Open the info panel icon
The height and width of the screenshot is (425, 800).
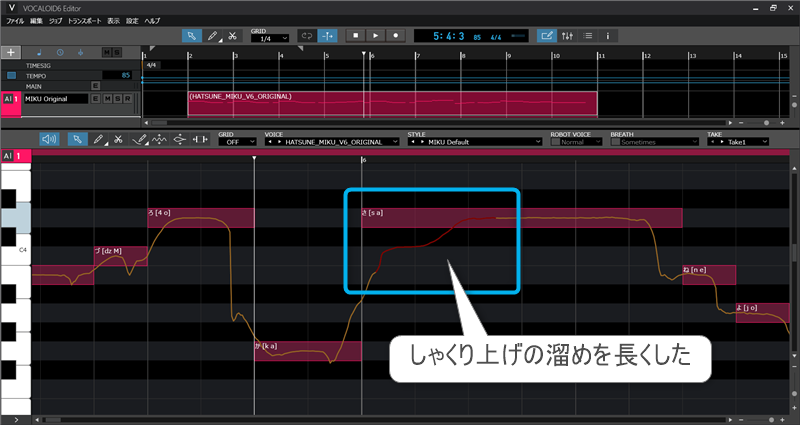[x=607, y=36]
